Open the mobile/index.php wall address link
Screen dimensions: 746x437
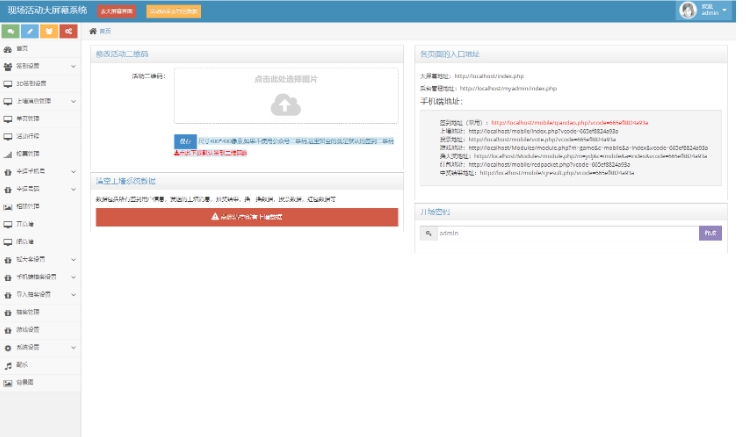click(543, 131)
